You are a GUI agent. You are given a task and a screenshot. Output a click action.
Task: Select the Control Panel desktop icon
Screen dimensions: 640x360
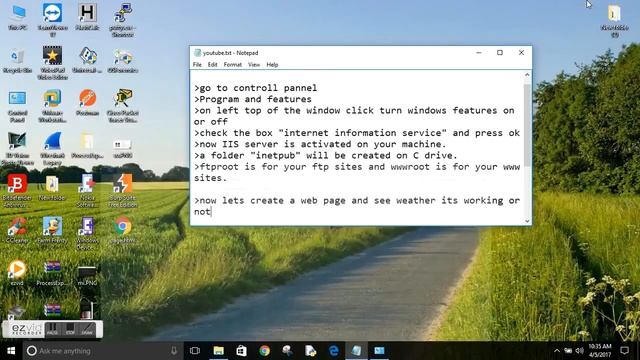18,107
